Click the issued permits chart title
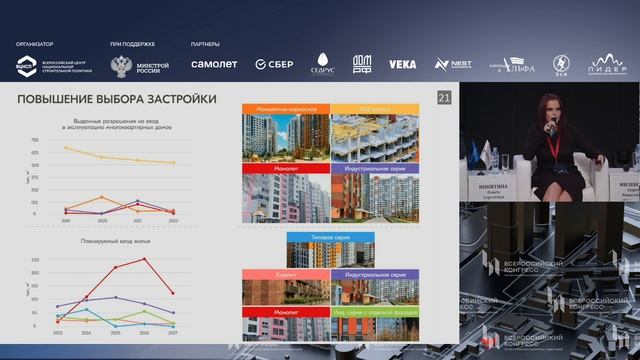The width and height of the screenshot is (640, 360). point(117,124)
